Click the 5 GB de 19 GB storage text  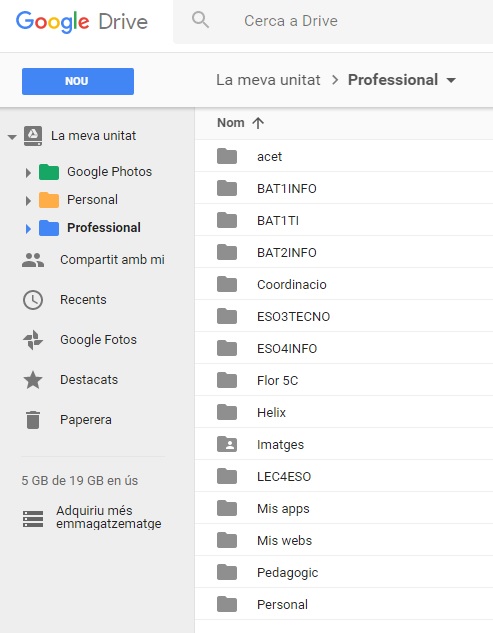80,480
